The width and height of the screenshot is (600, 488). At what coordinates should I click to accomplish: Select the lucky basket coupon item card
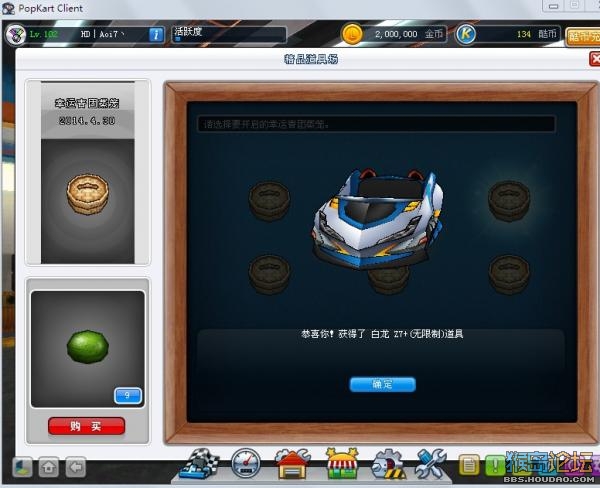point(88,172)
